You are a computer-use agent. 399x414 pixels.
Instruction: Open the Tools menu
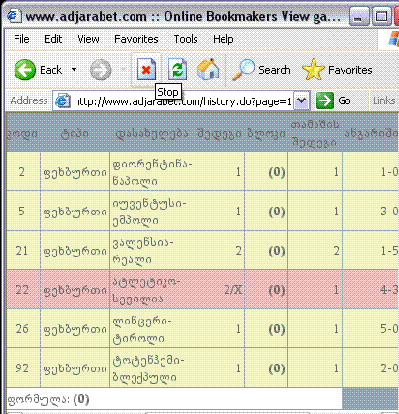pyautogui.click(x=185, y=39)
